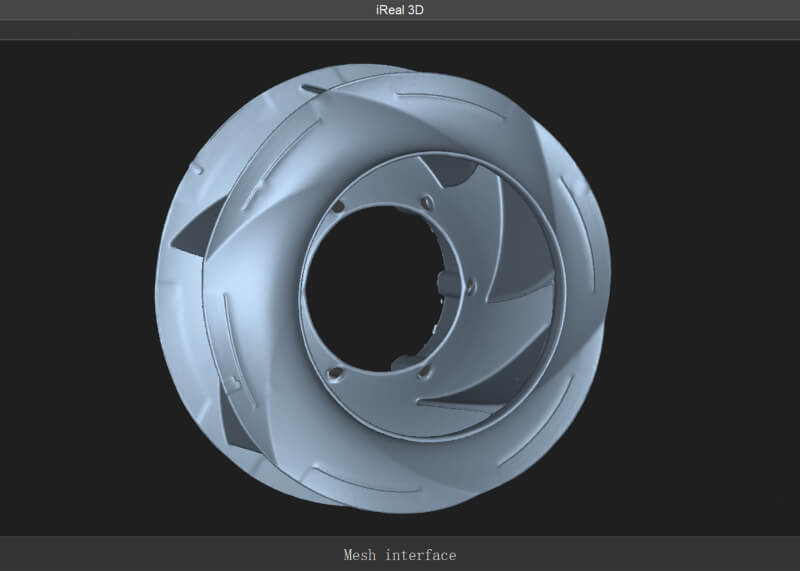Select the upper-left bolt hole on the hub ring

click(x=338, y=206)
